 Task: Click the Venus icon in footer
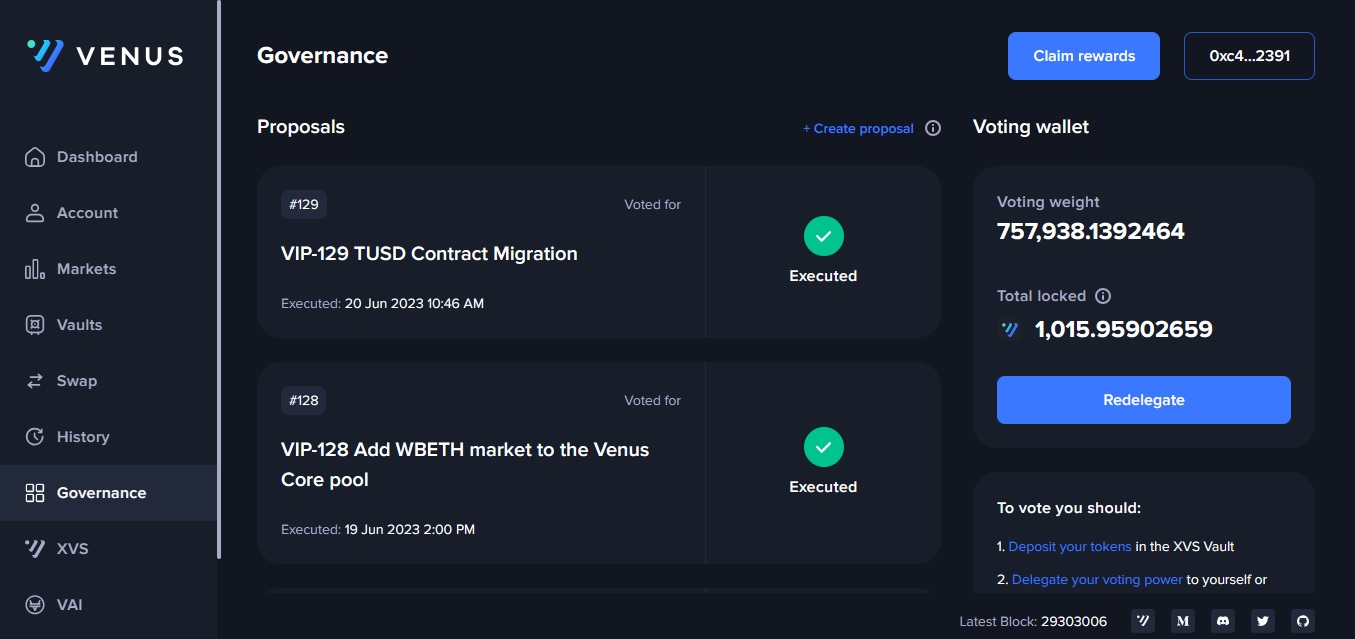coord(1143,621)
